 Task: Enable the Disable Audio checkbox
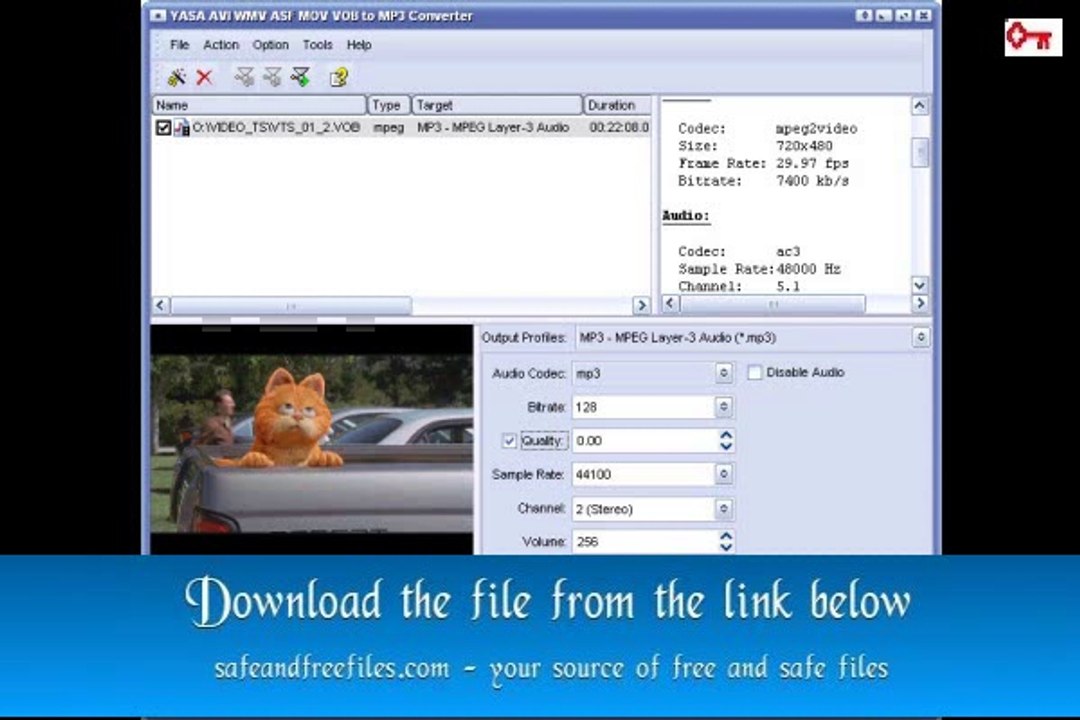tap(755, 373)
